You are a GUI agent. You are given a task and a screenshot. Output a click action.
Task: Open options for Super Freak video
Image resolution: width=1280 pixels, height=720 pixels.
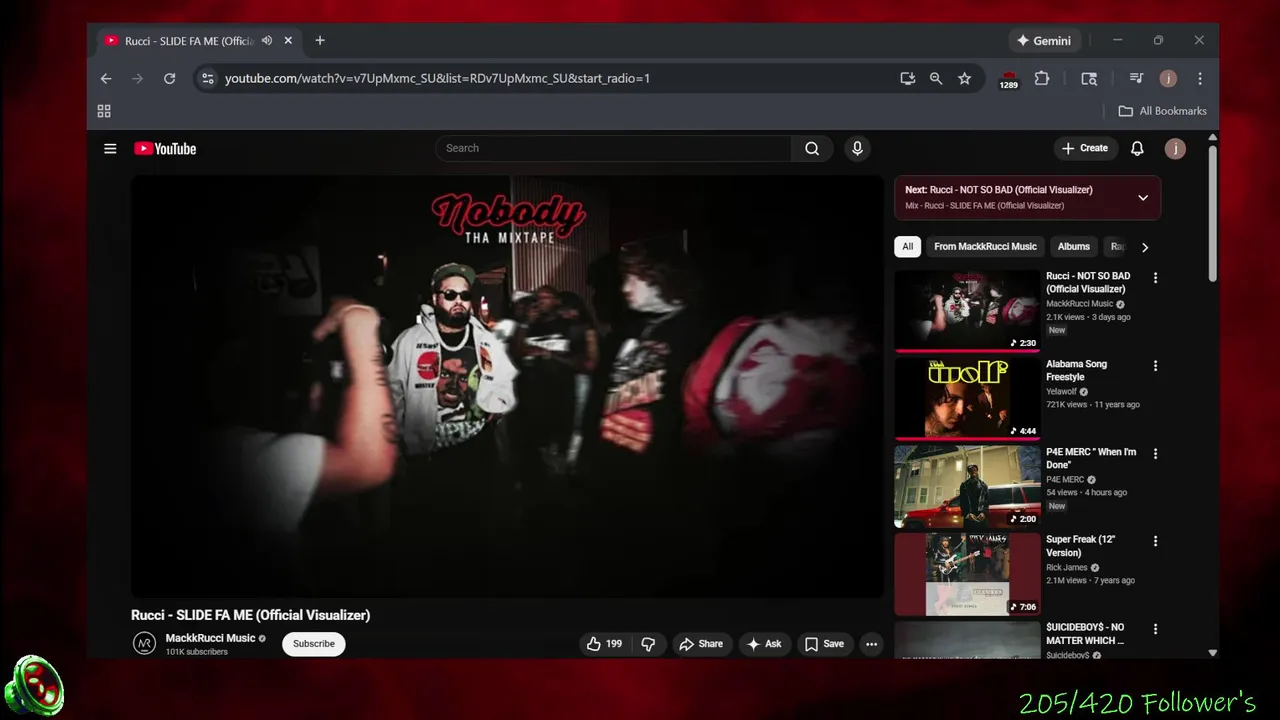pos(1155,541)
